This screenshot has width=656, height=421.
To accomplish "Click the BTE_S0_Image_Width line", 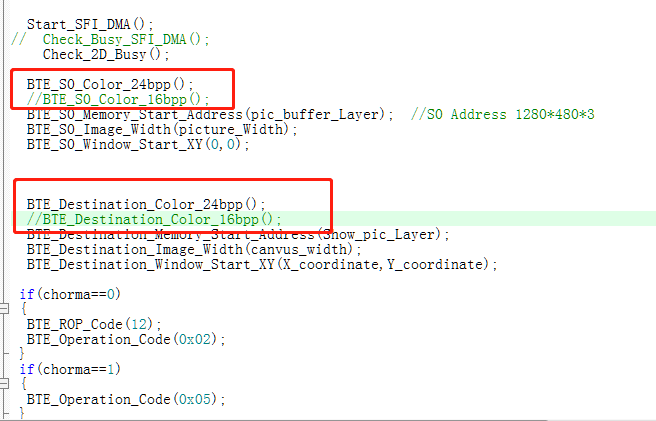I will [x=162, y=129].
